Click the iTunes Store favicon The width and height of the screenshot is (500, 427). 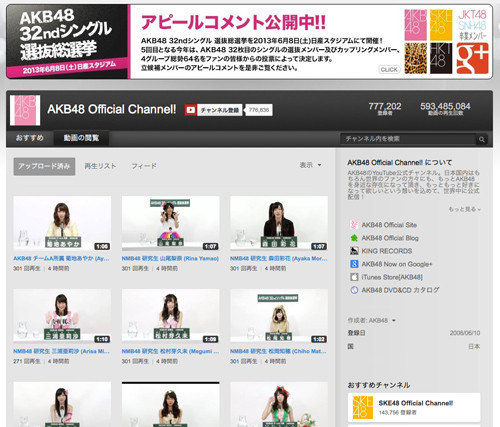tap(354, 277)
